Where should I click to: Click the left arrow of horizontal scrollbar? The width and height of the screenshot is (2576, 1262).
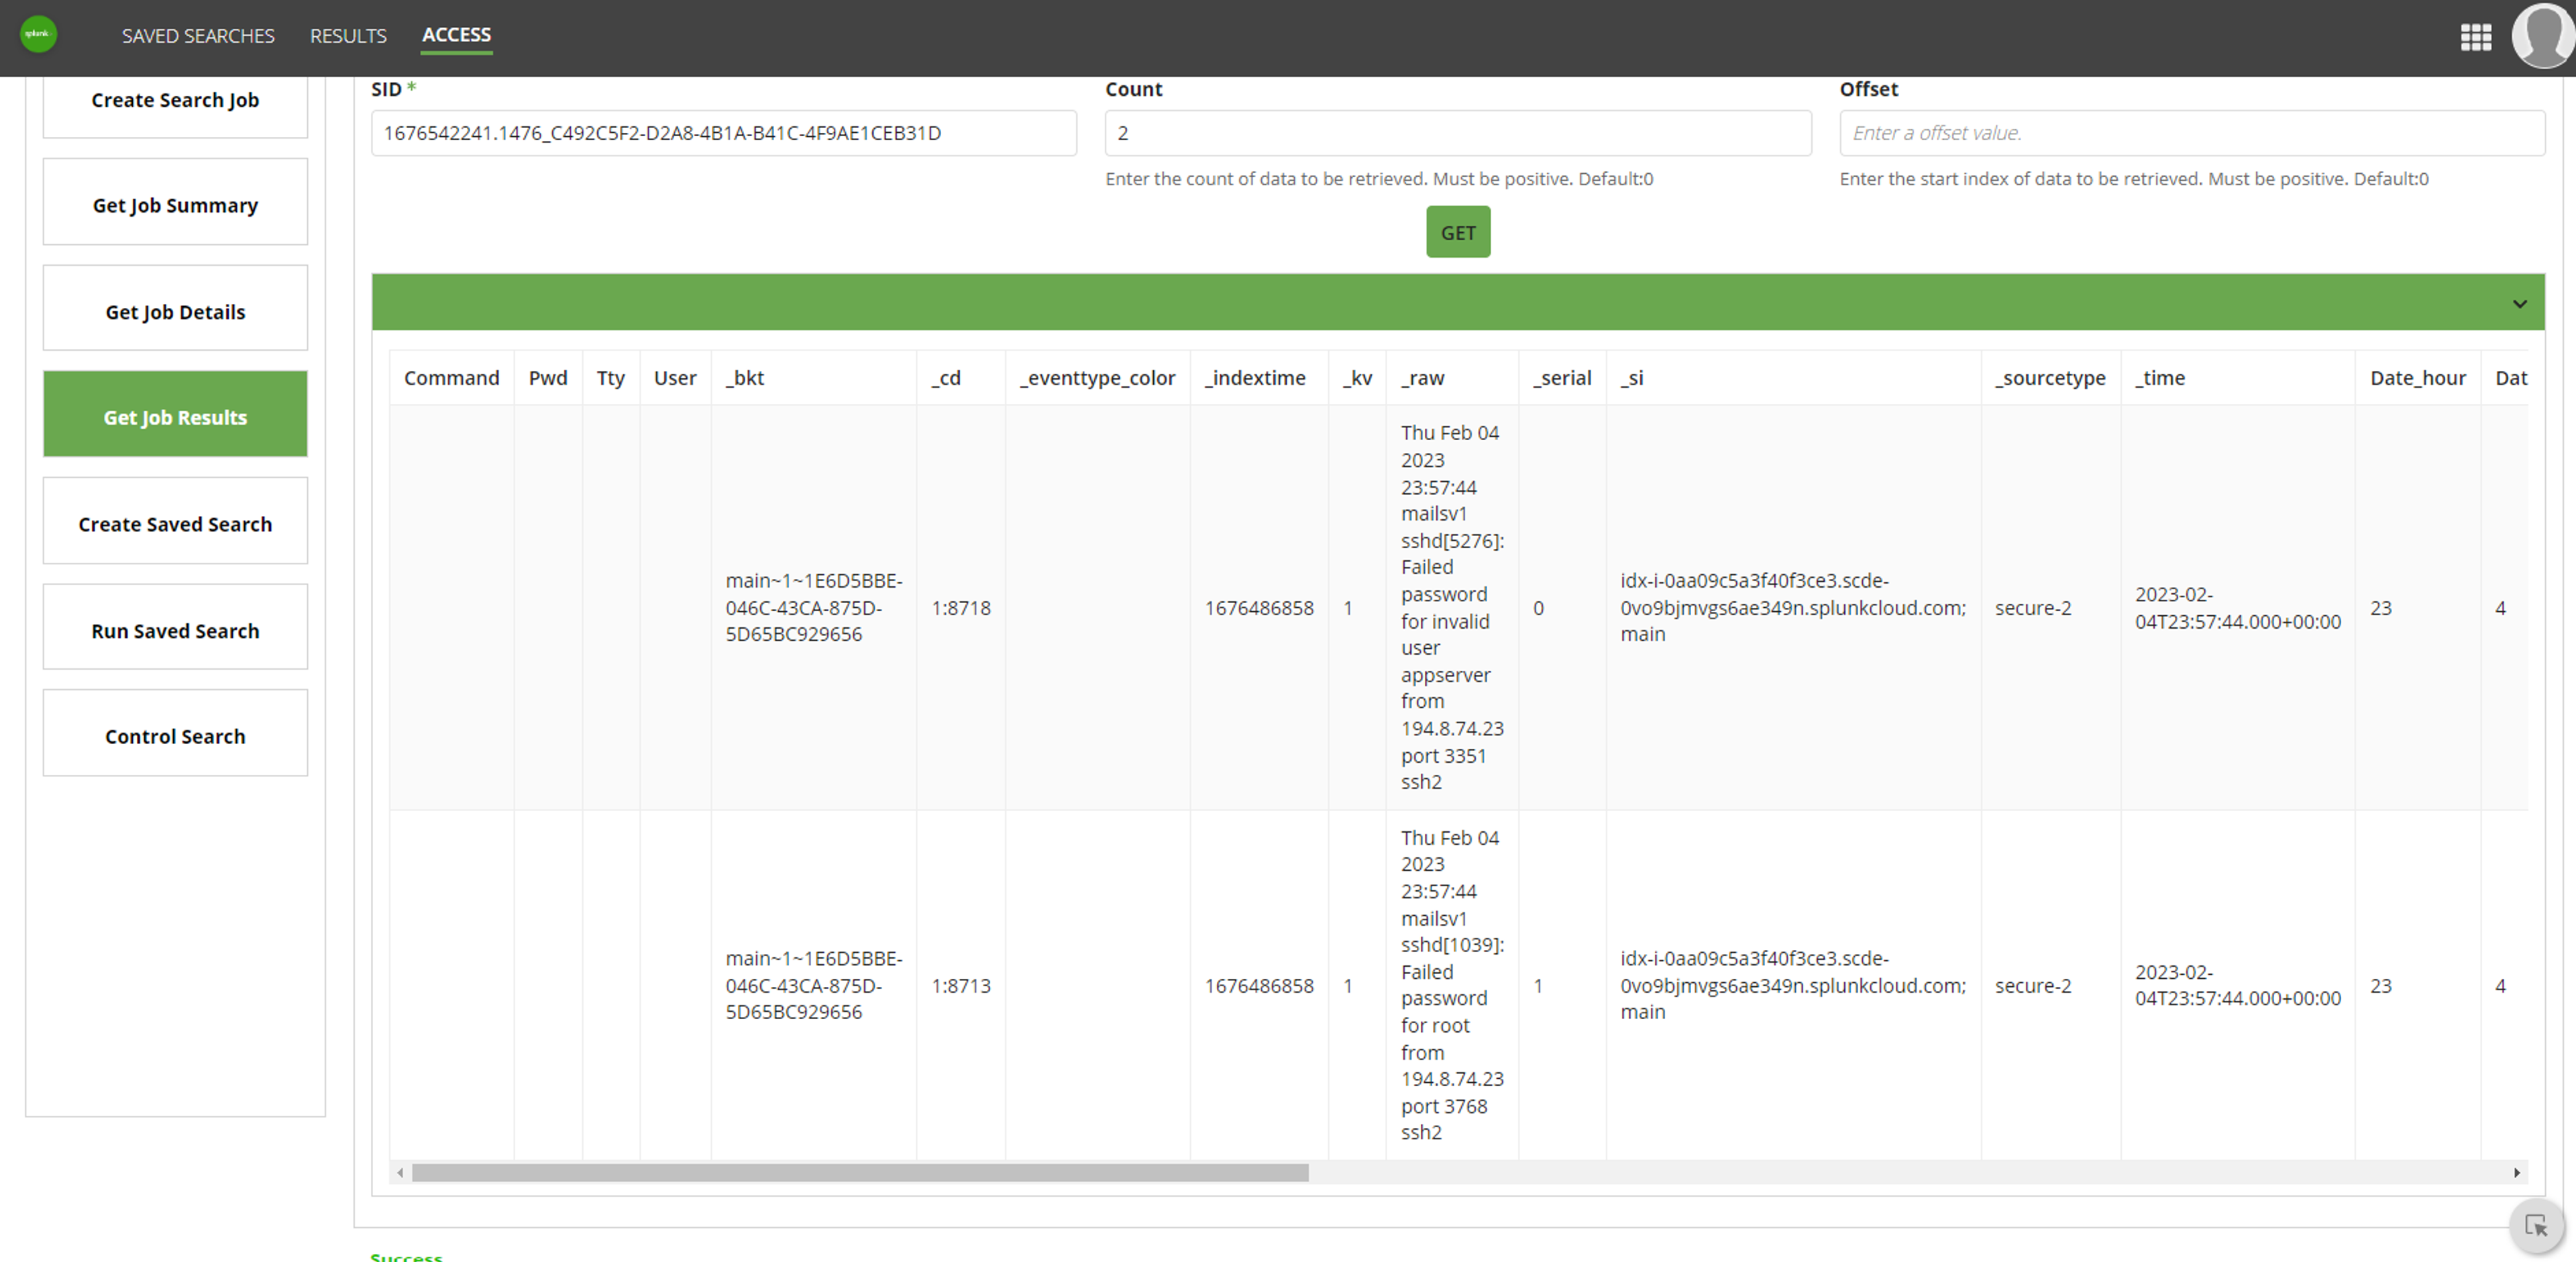tap(400, 1172)
